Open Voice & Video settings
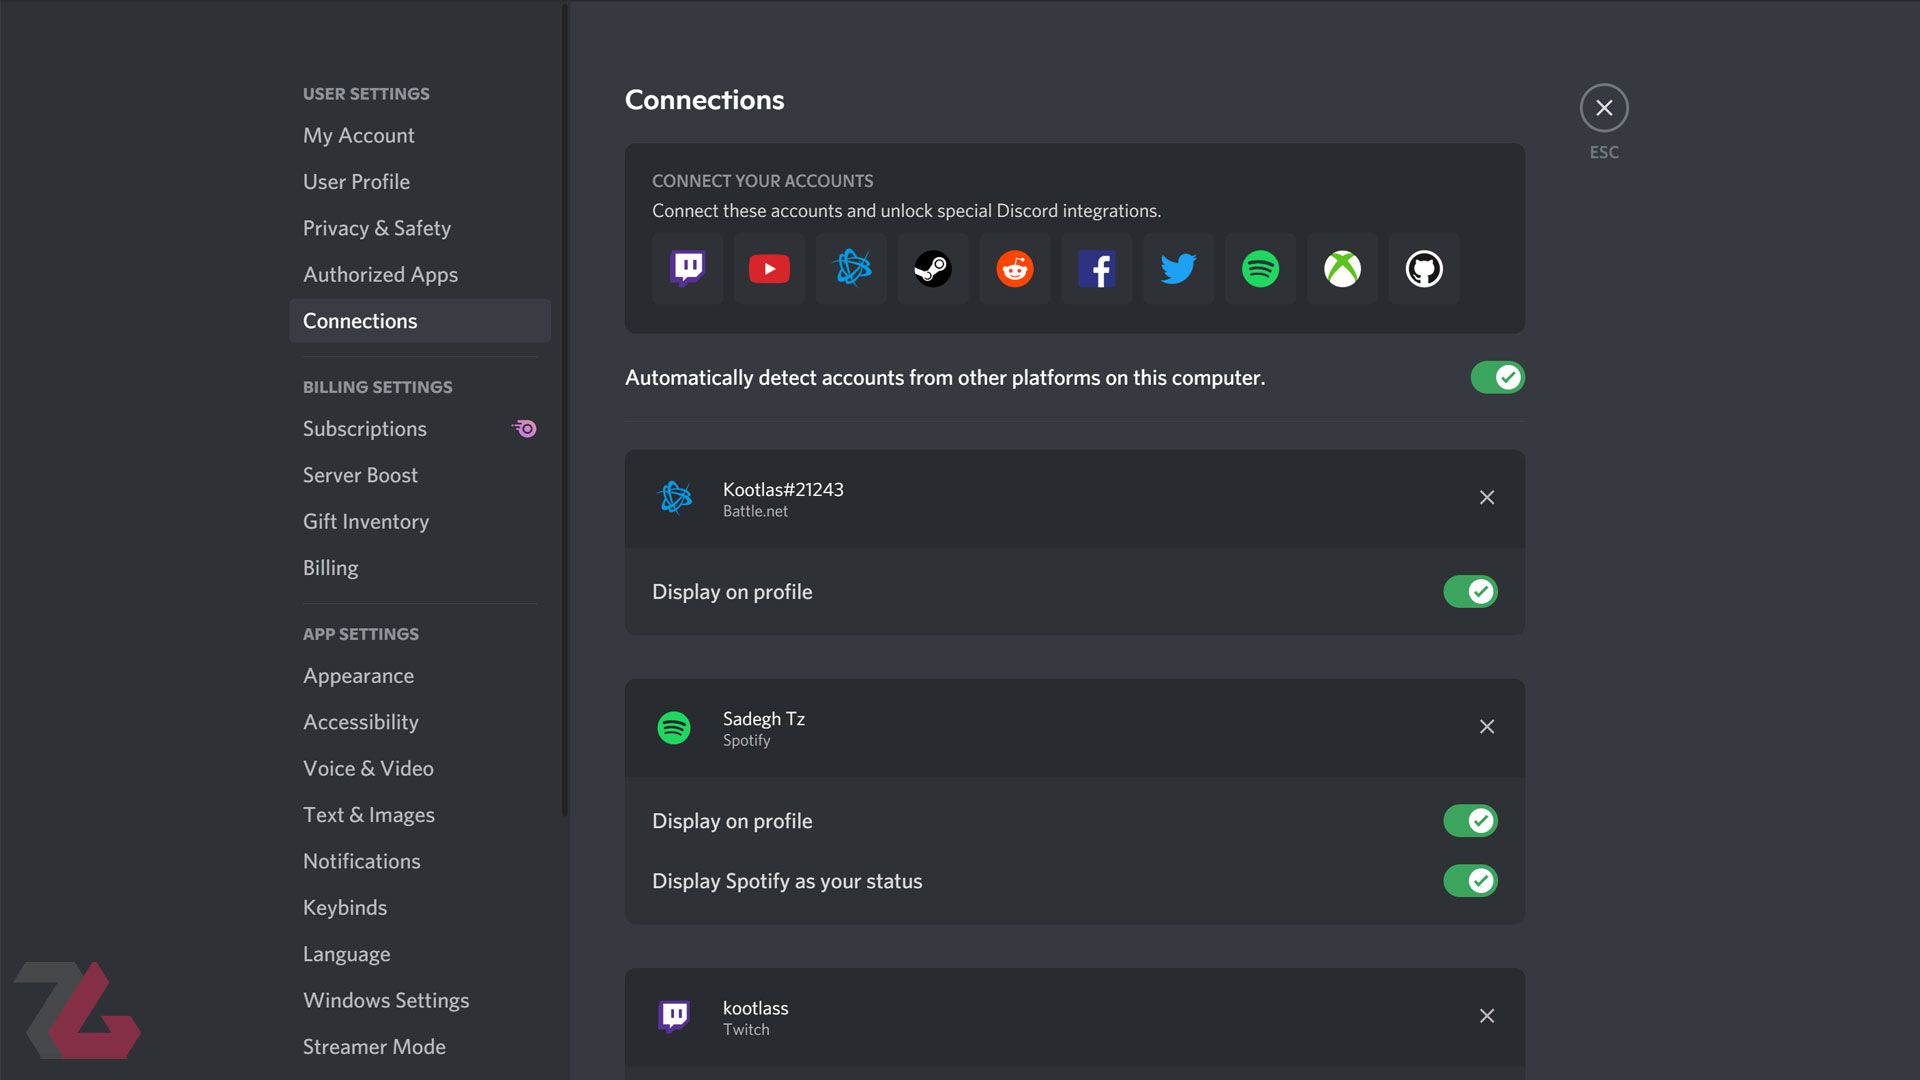The height and width of the screenshot is (1080, 1920). [420, 769]
